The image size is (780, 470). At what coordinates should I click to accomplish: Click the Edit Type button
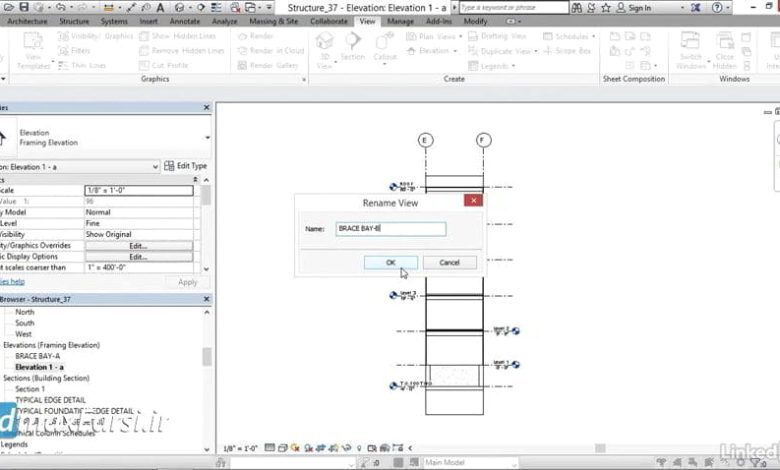point(186,166)
